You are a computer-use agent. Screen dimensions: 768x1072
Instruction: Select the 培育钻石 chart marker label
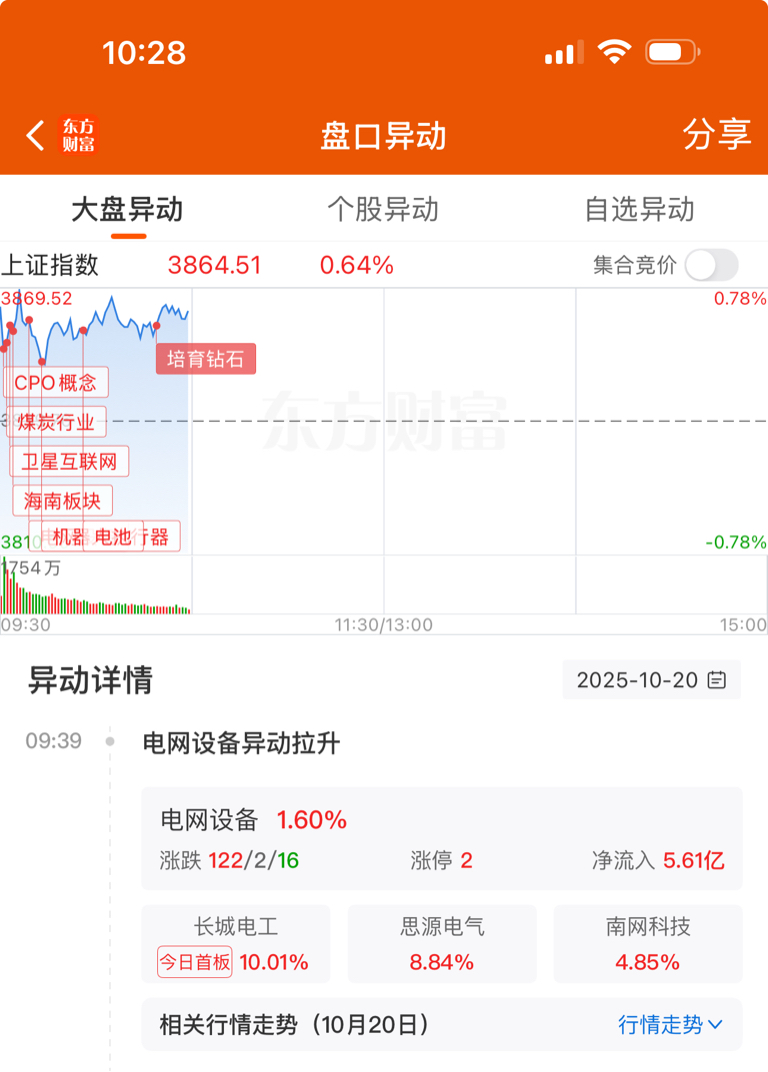(206, 359)
